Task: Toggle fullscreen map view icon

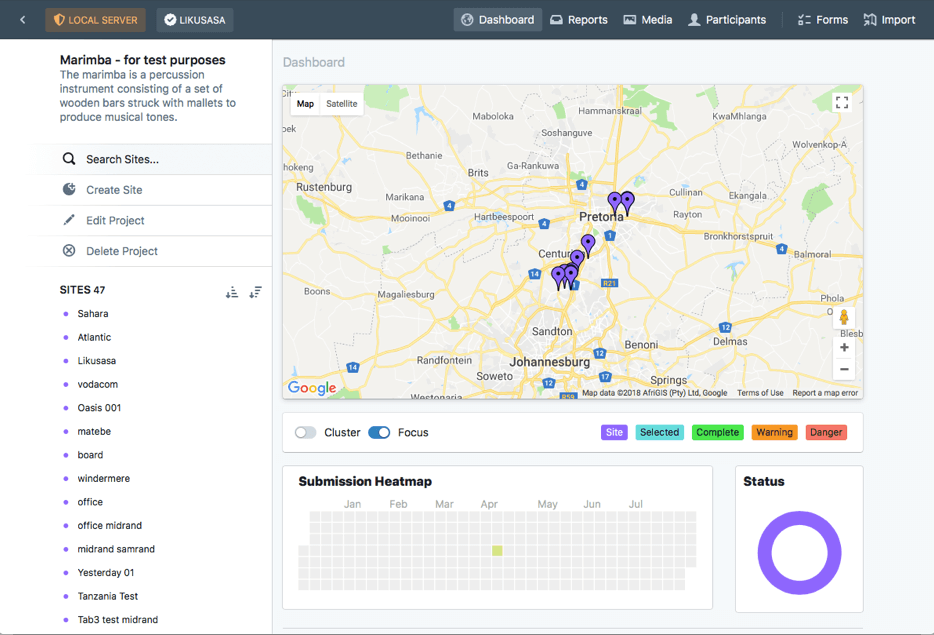Action: point(842,103)
